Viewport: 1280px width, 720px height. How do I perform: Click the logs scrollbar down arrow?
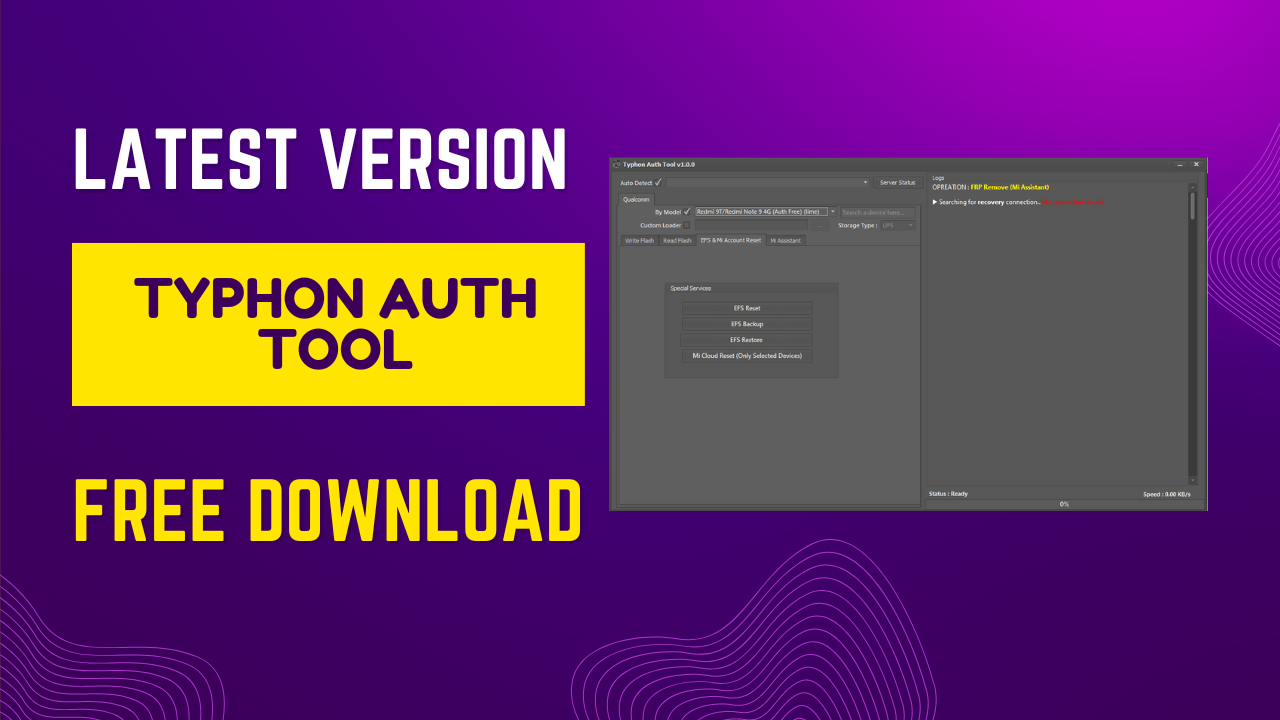tap(1192, 480)
